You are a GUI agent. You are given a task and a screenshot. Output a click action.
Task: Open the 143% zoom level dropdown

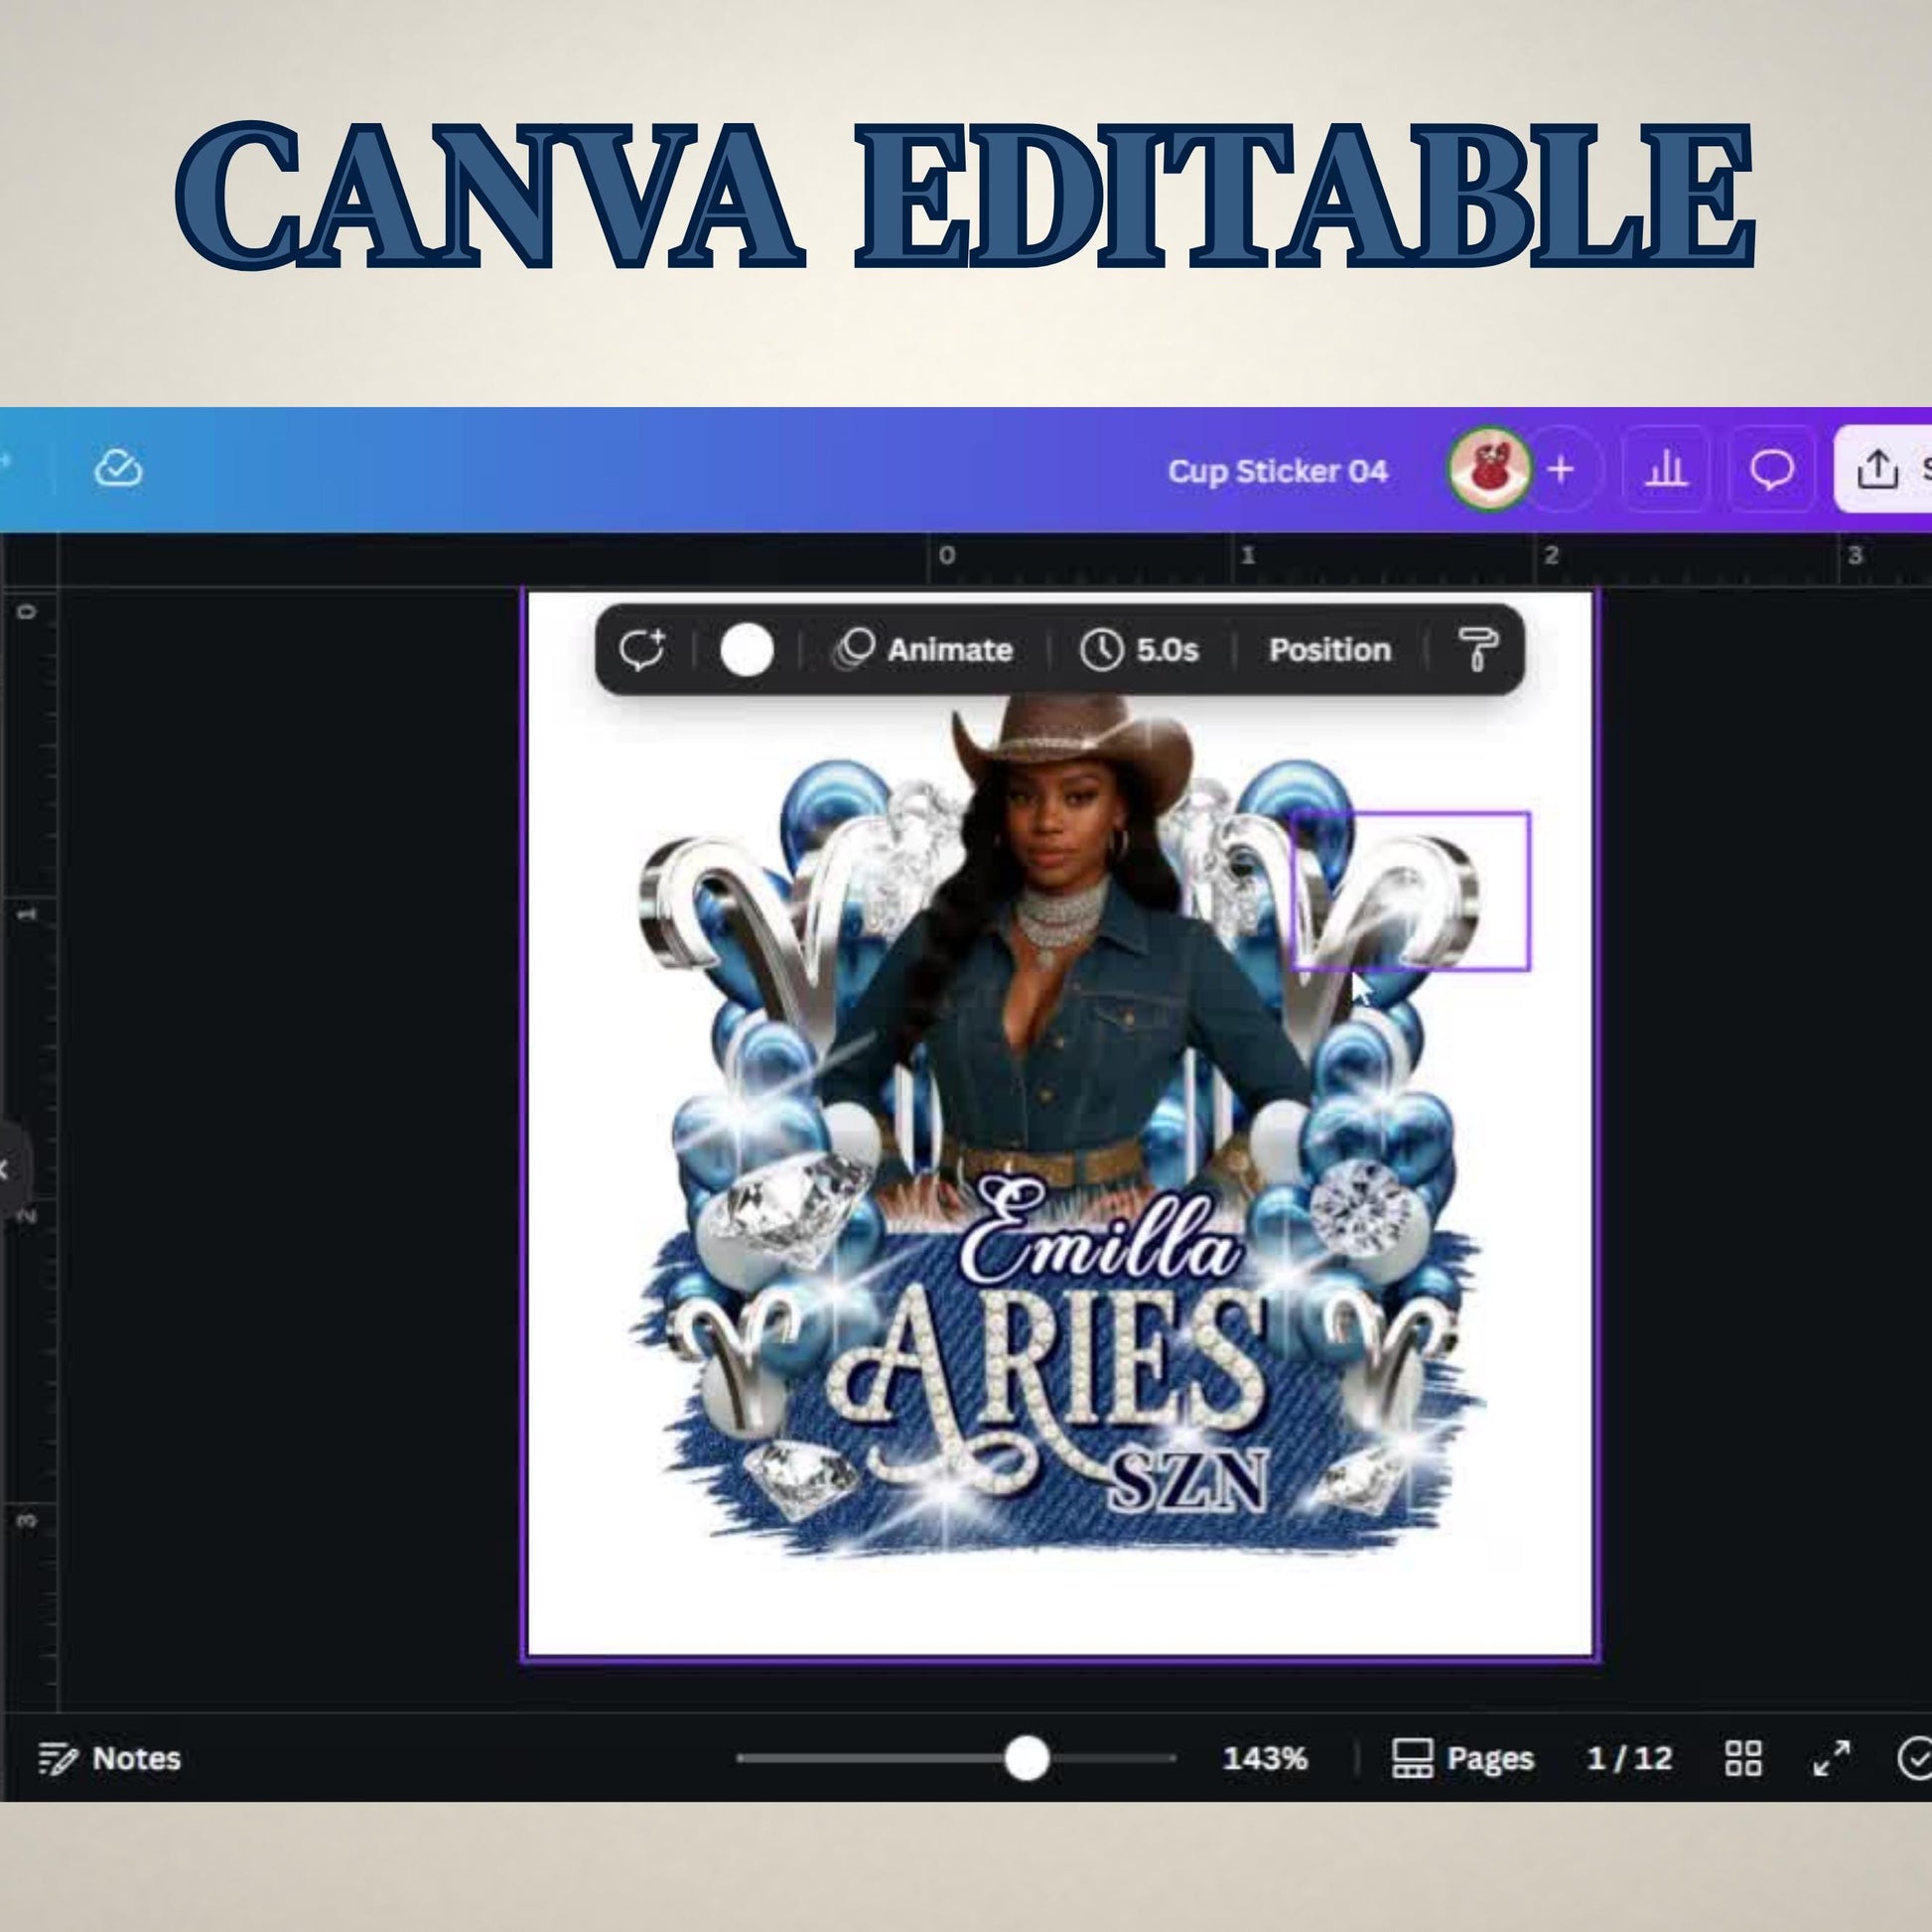(x=1264, y=1758)
